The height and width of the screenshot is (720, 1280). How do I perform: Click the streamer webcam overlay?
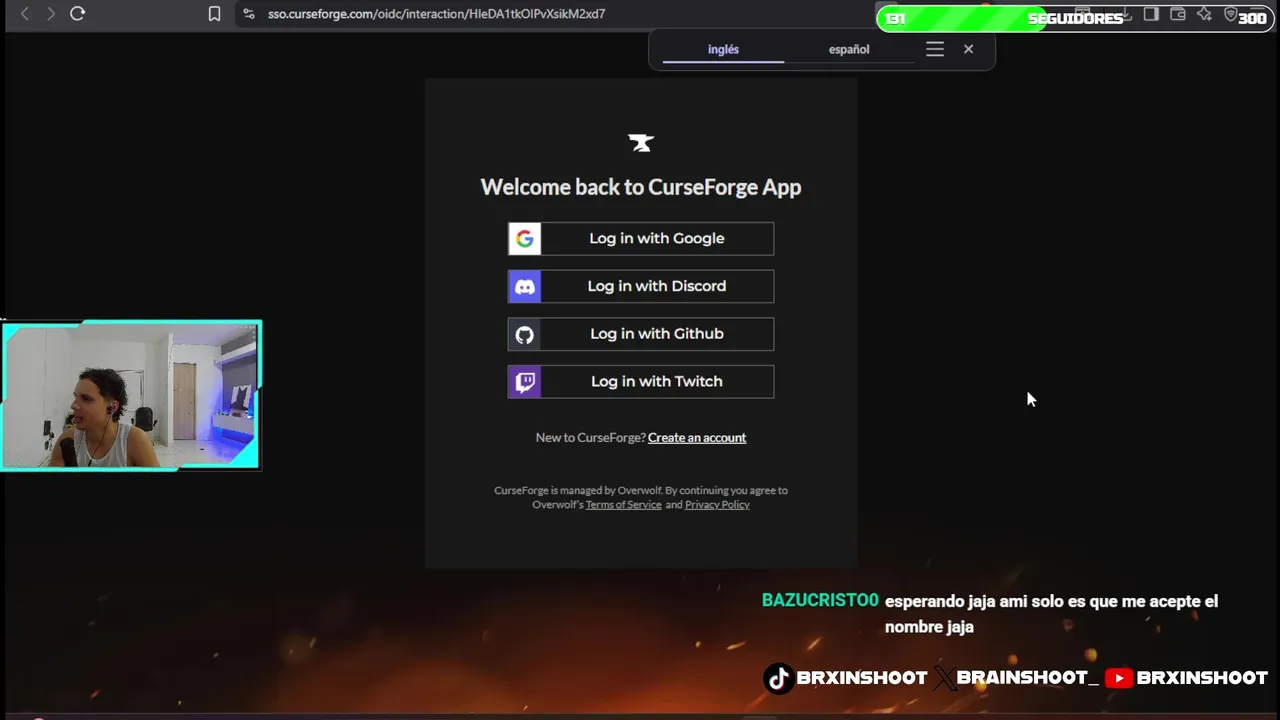tap(131, 395)
